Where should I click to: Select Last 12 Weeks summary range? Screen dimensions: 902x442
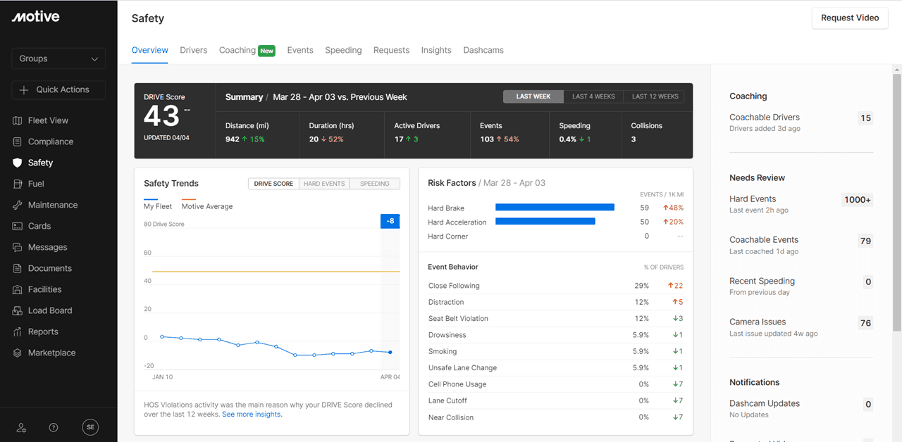tap(654, 97)
